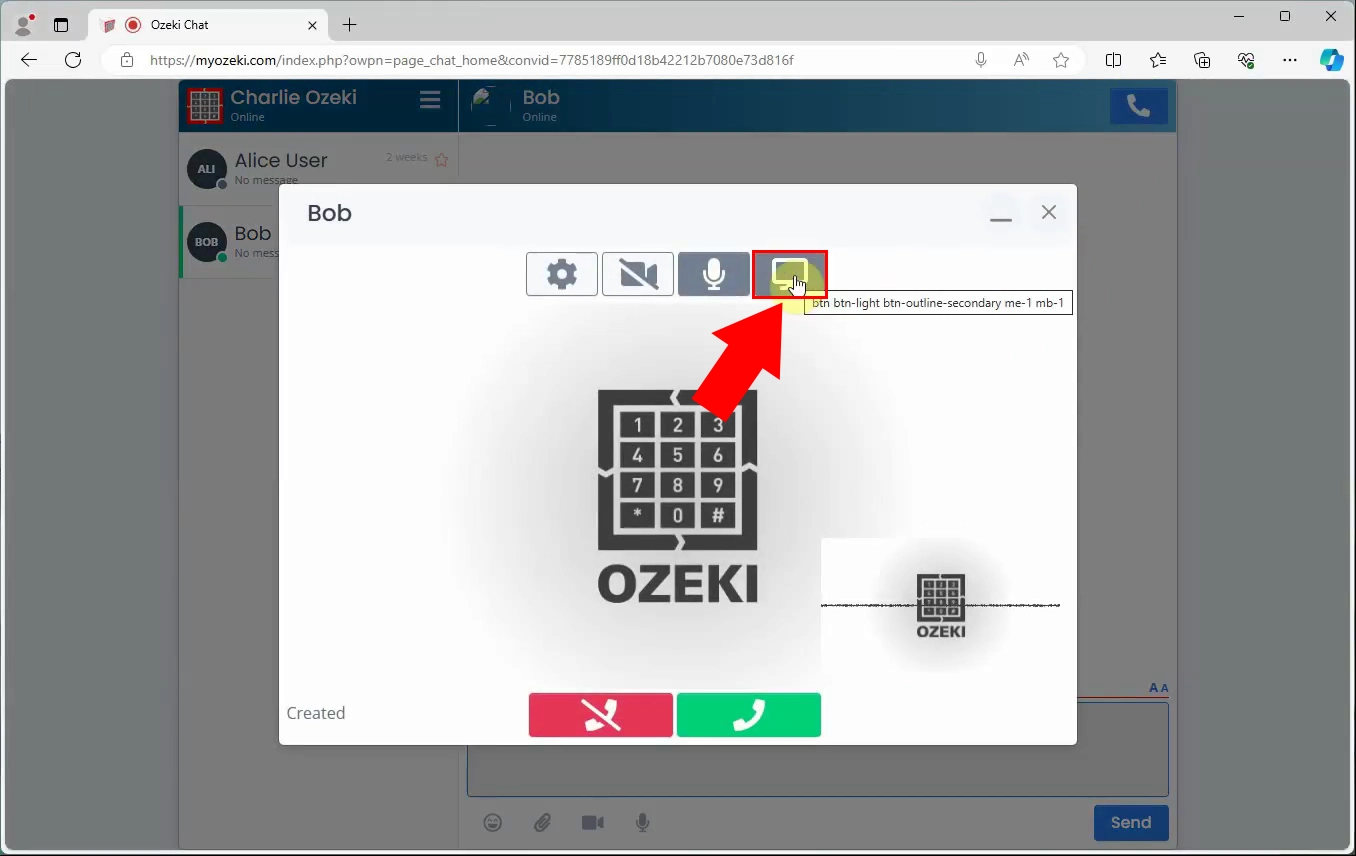
Task: Open emoji picker below message box
Action: (x=493, y=823)
